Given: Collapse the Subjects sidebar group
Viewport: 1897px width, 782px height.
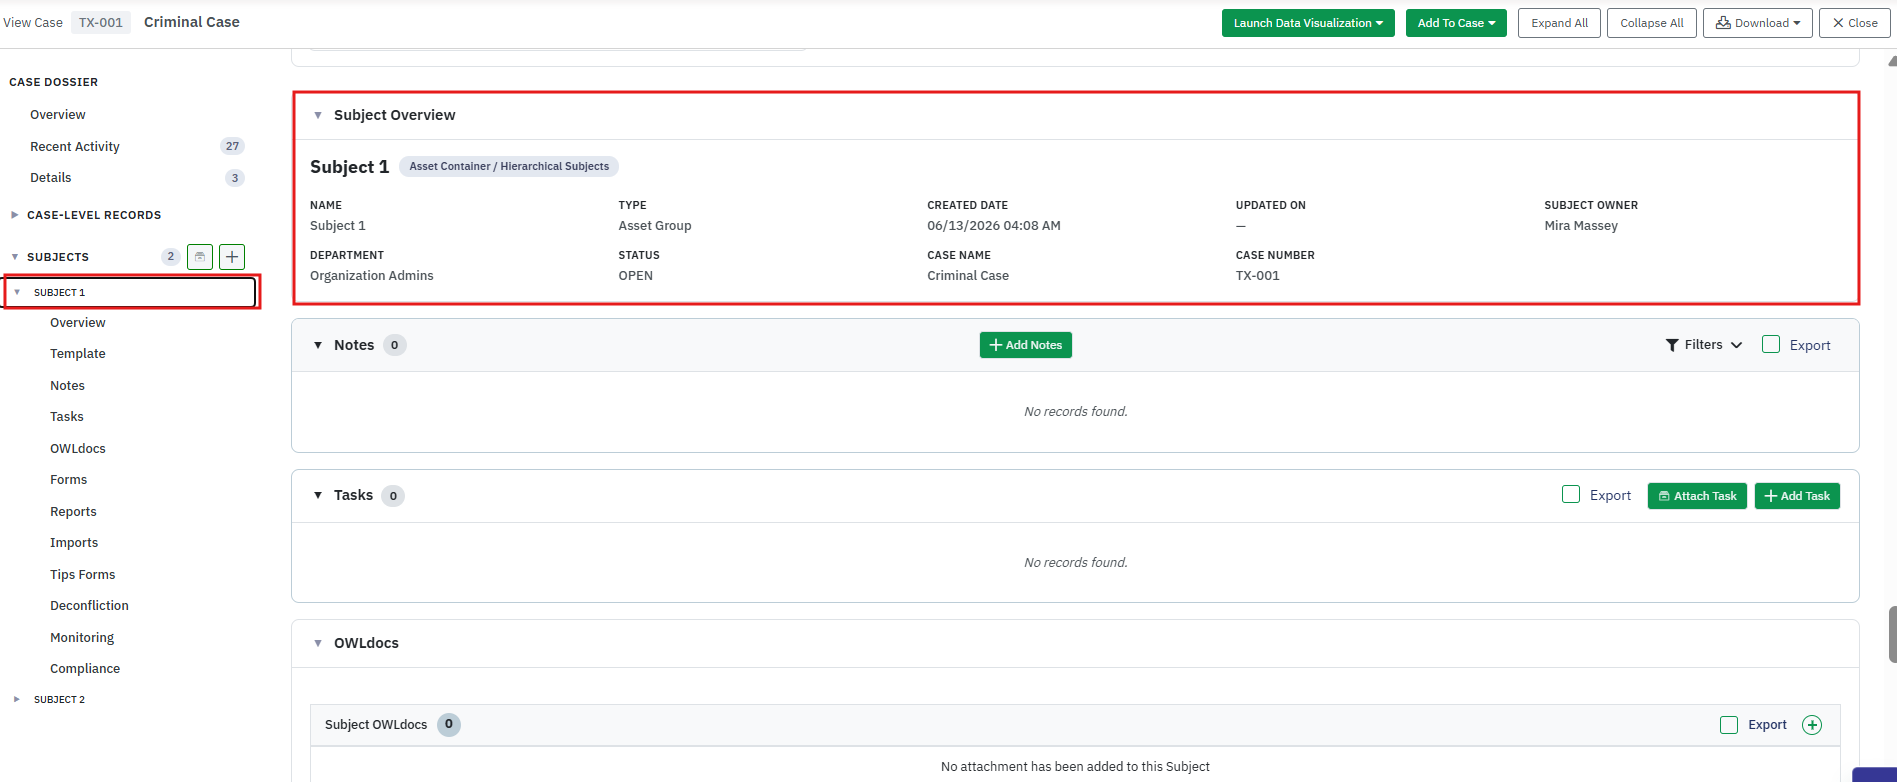Looking at the screenshot, I should (x=14, y=257).
